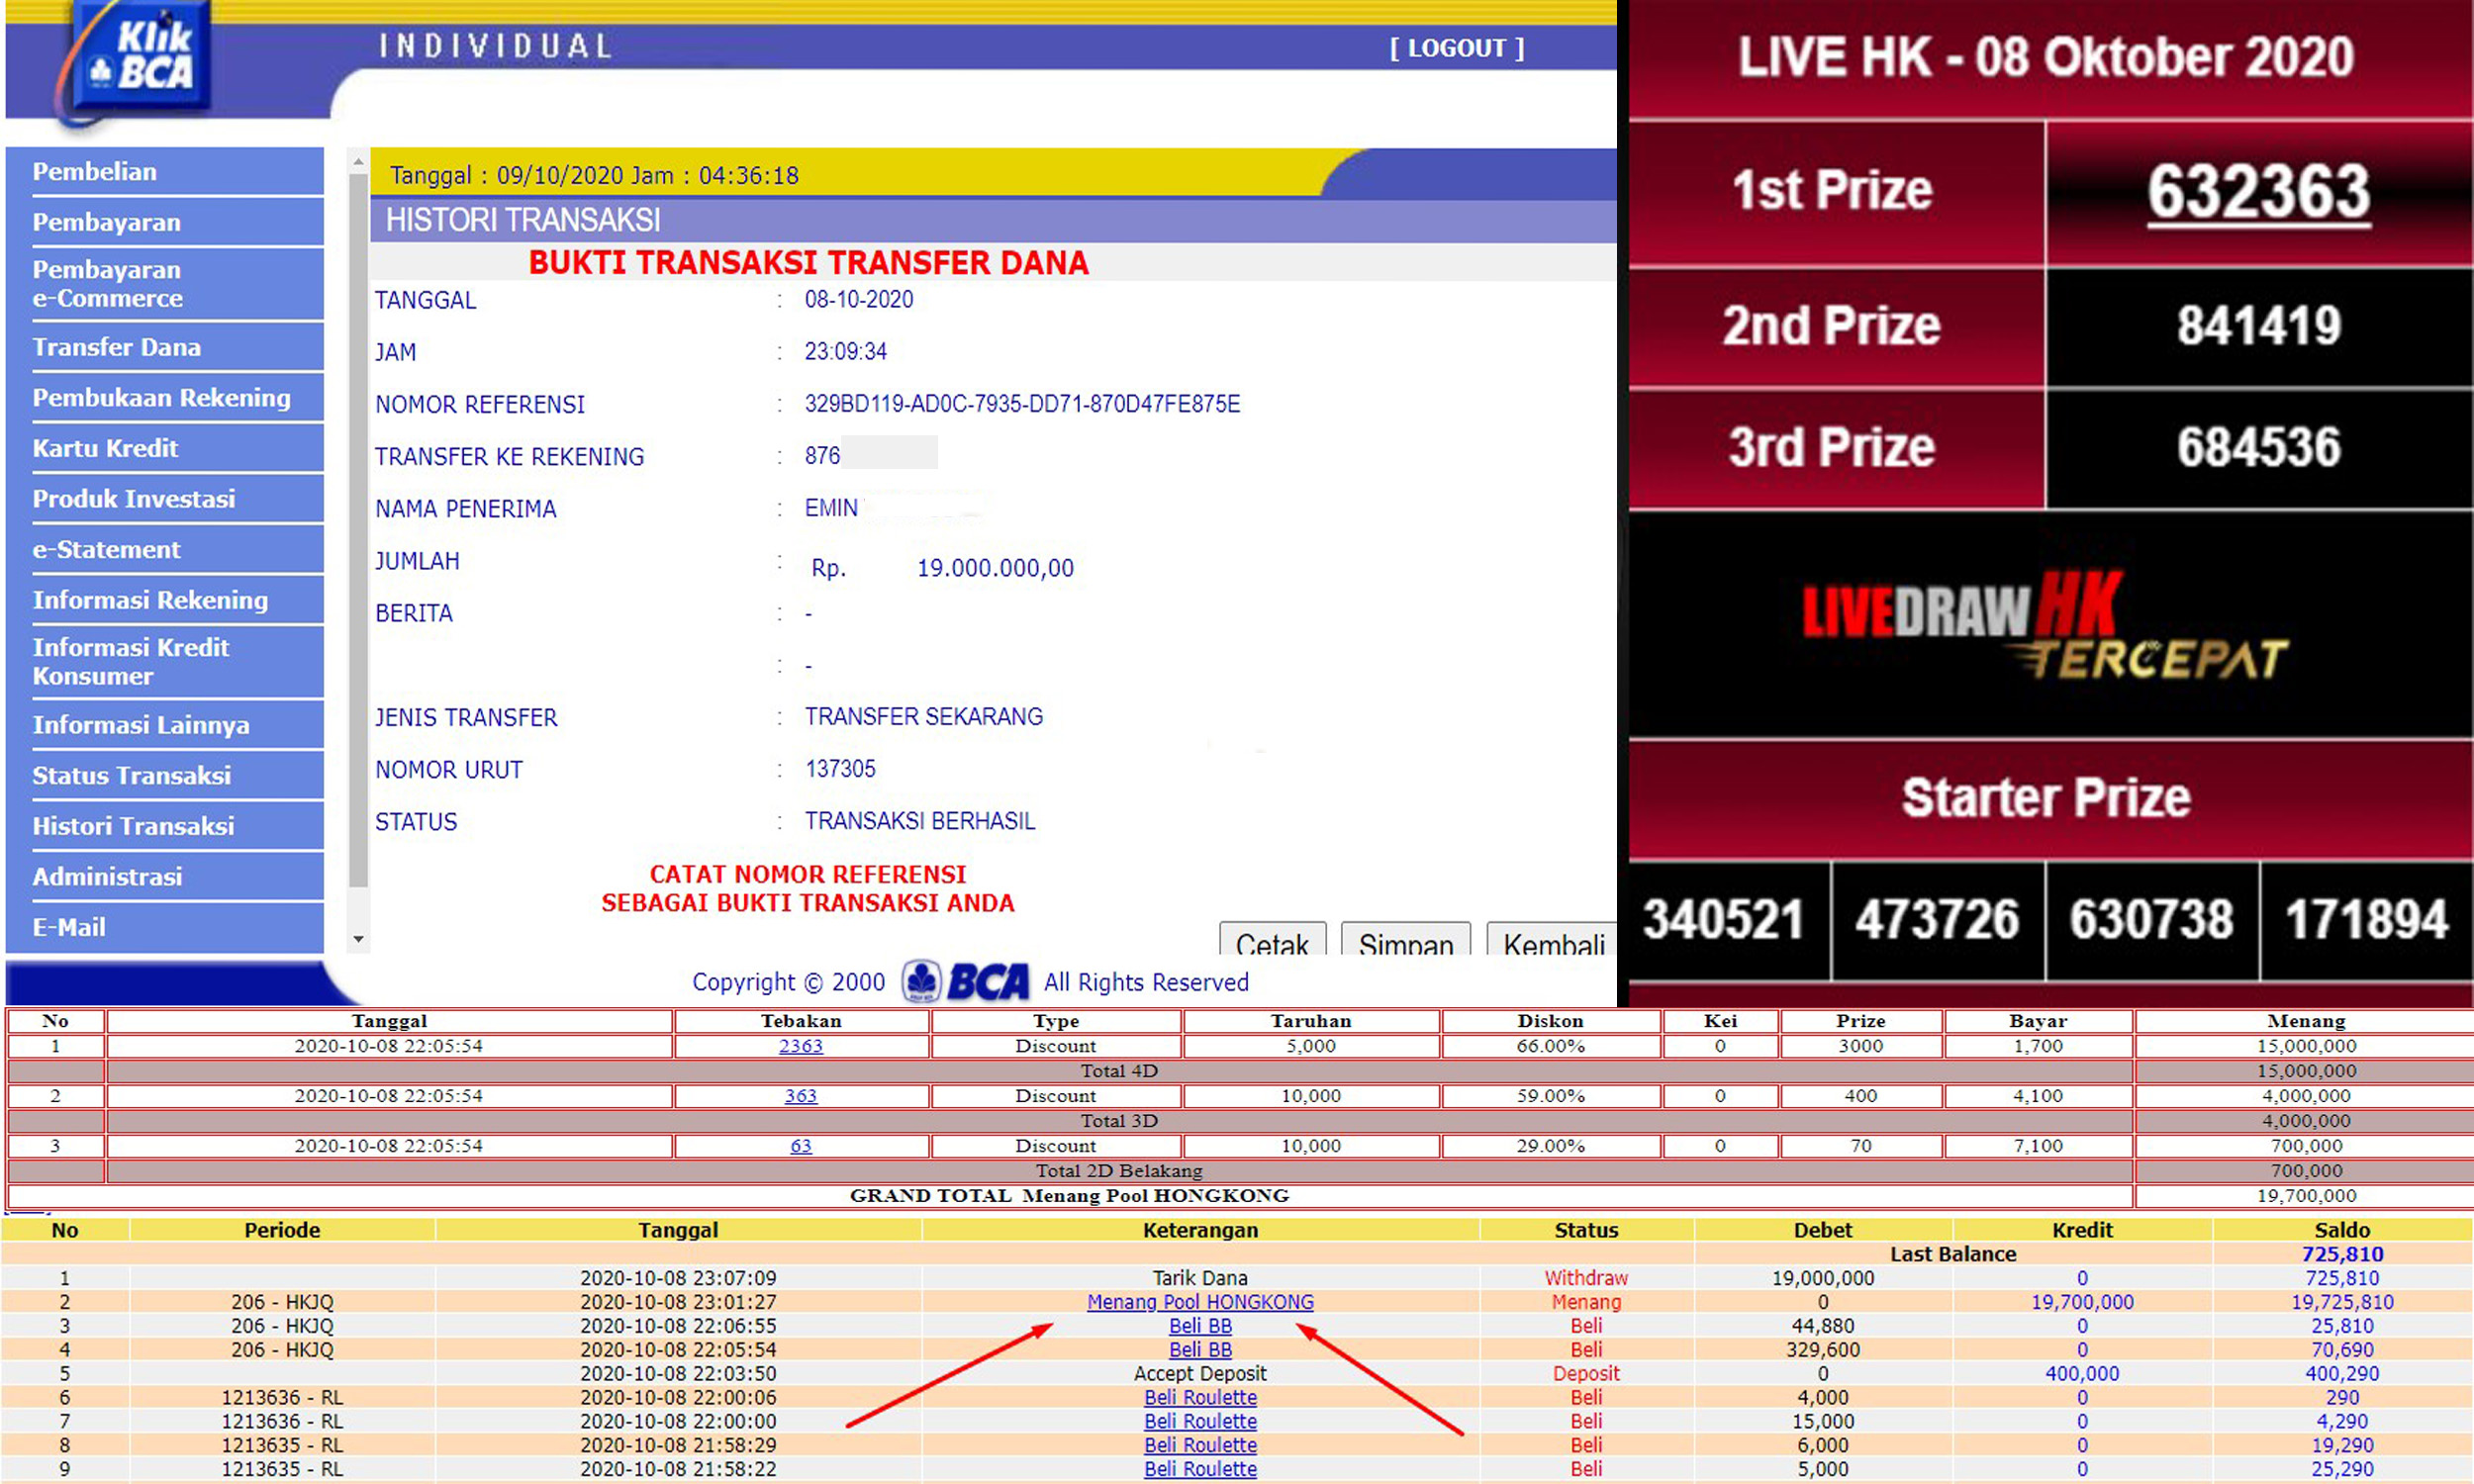This screenshot has width=2474, height=1484.
Task: Click the Withdraw status text
Action: (1586, 1278)
